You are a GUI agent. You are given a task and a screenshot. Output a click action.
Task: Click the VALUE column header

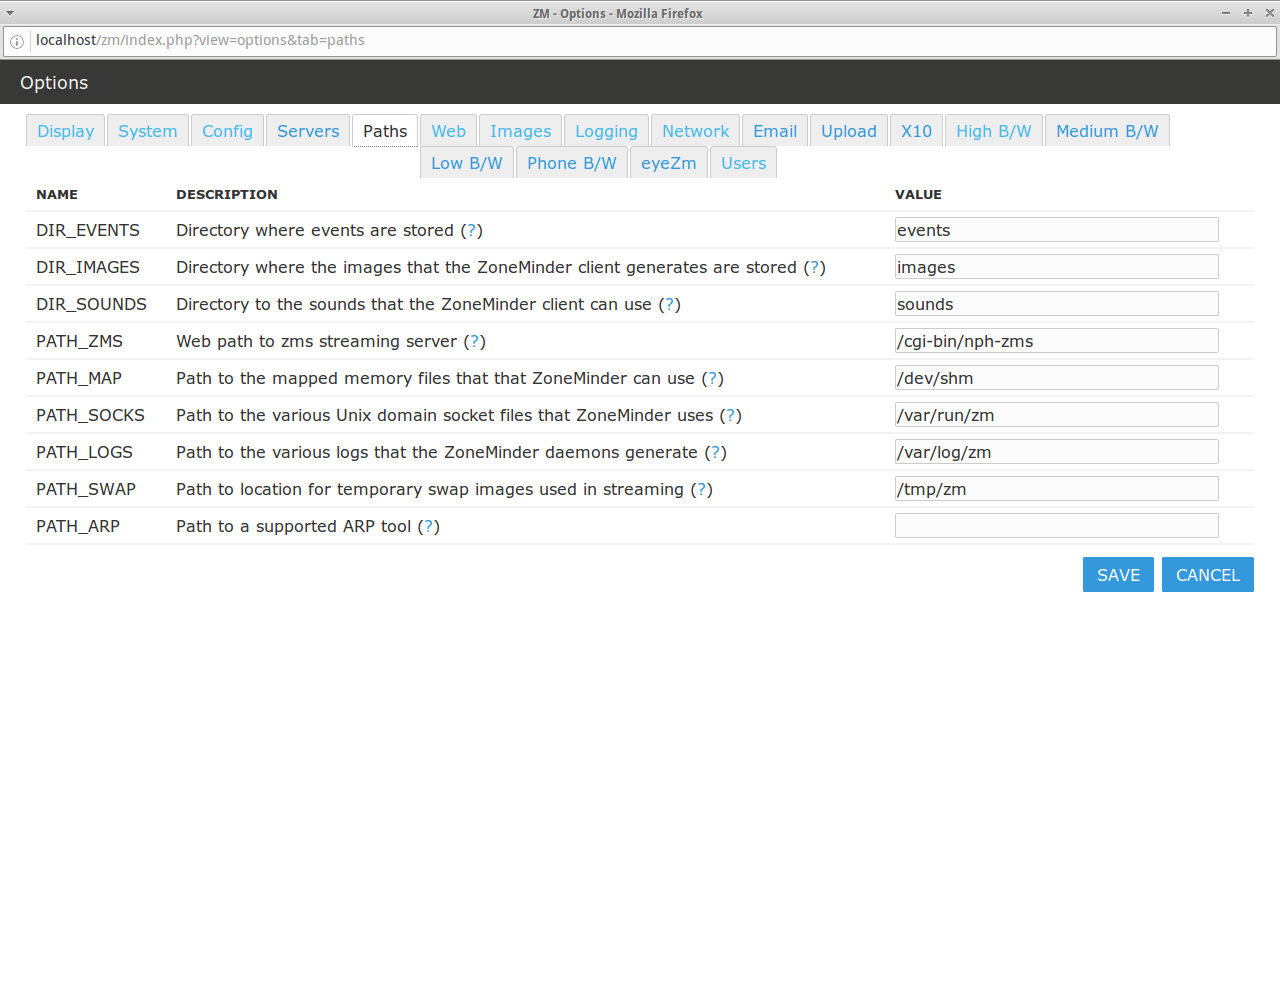[918, 194]
